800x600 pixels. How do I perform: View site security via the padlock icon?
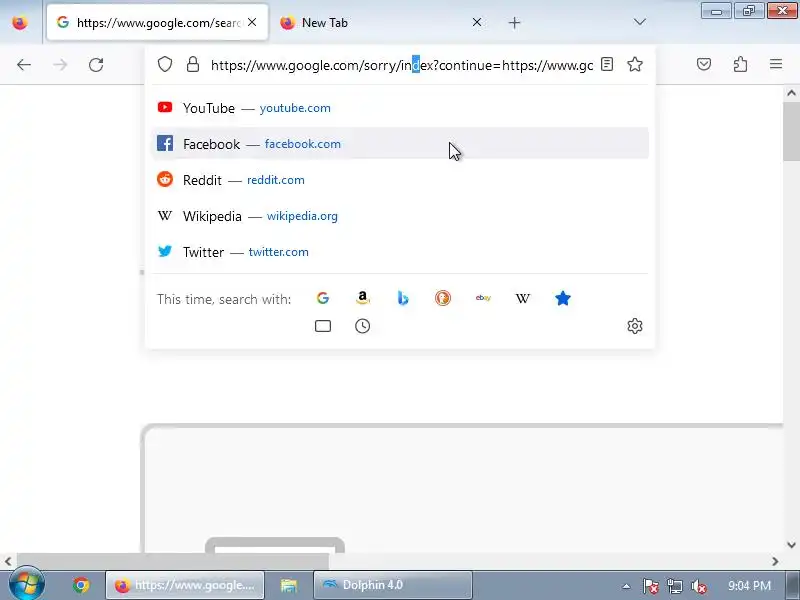pos(193,64)
